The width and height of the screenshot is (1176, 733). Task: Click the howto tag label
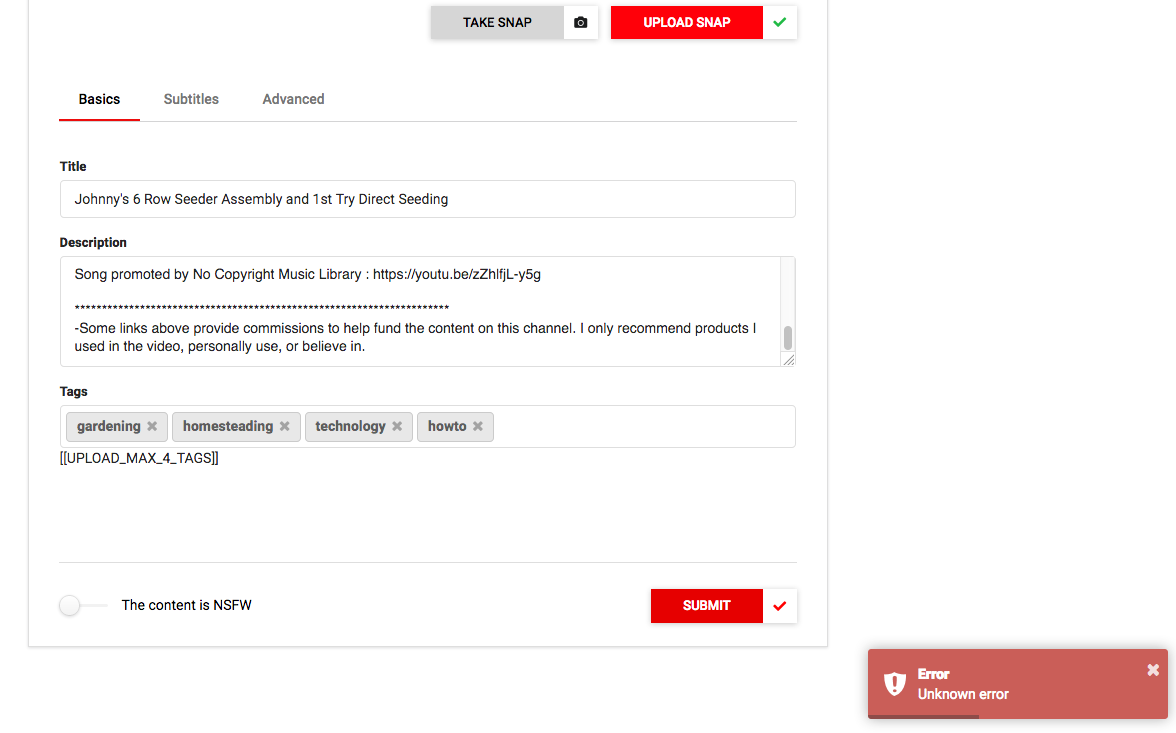447,426
